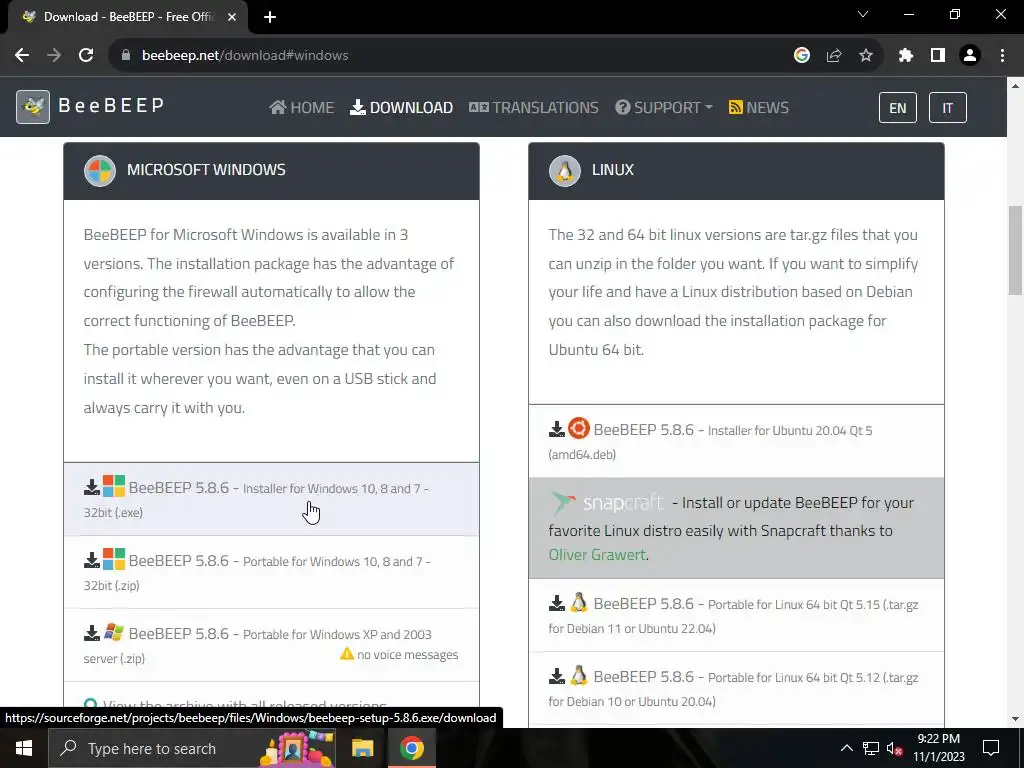Click the scrollbar up arrow

(1016, 86)
